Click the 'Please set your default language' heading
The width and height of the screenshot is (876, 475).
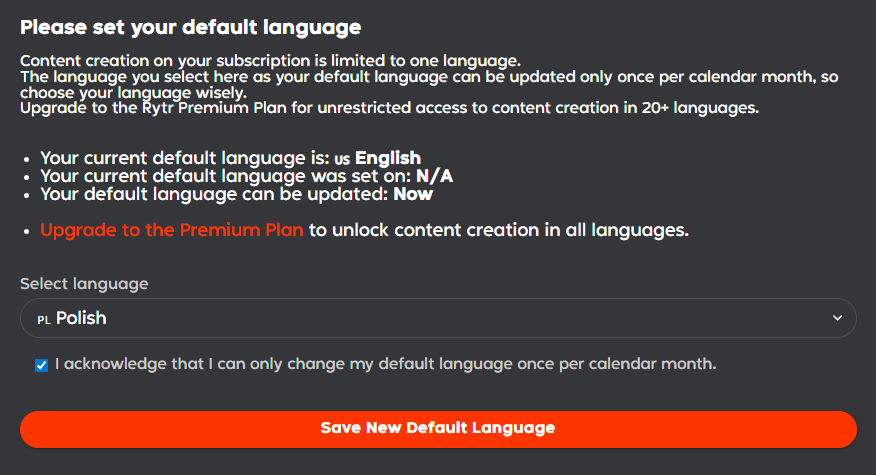tap(190, 27)
